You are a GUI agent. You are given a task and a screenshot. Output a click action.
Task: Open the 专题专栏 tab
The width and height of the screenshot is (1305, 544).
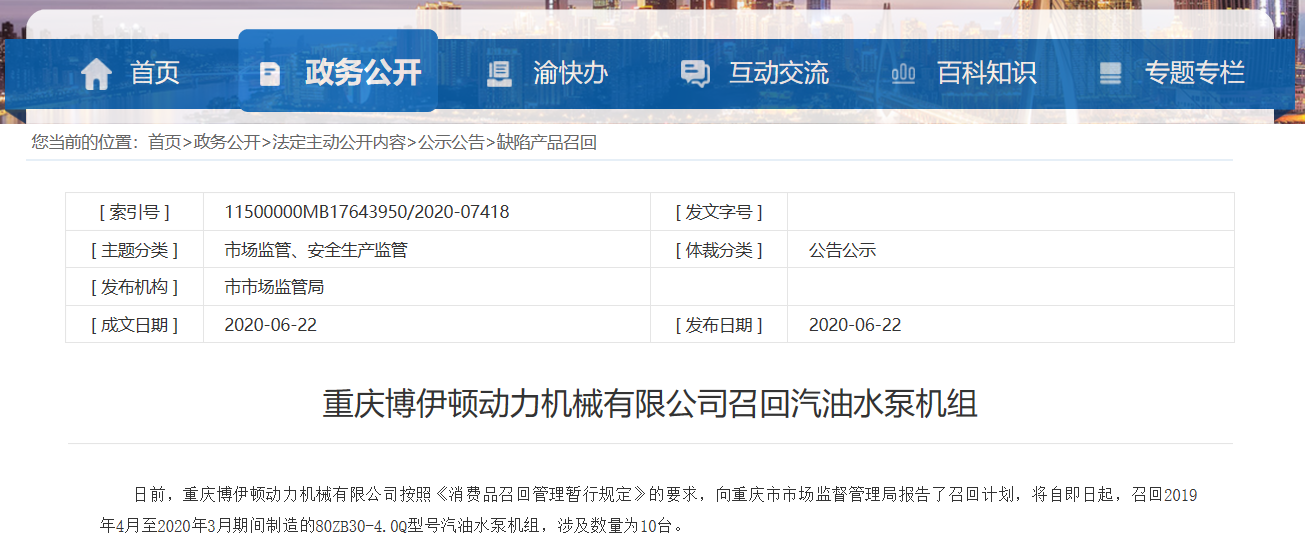click(1195, 73)
